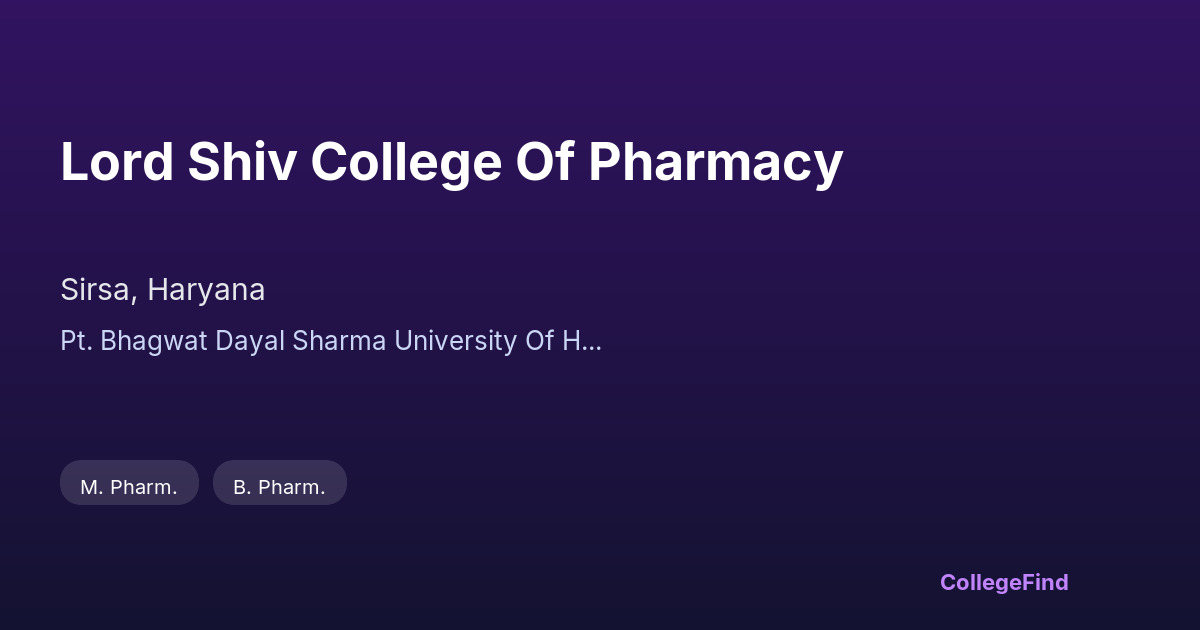Click the truncated ellipsis after University Of H
1200x630 pixels.
point(591,342)
